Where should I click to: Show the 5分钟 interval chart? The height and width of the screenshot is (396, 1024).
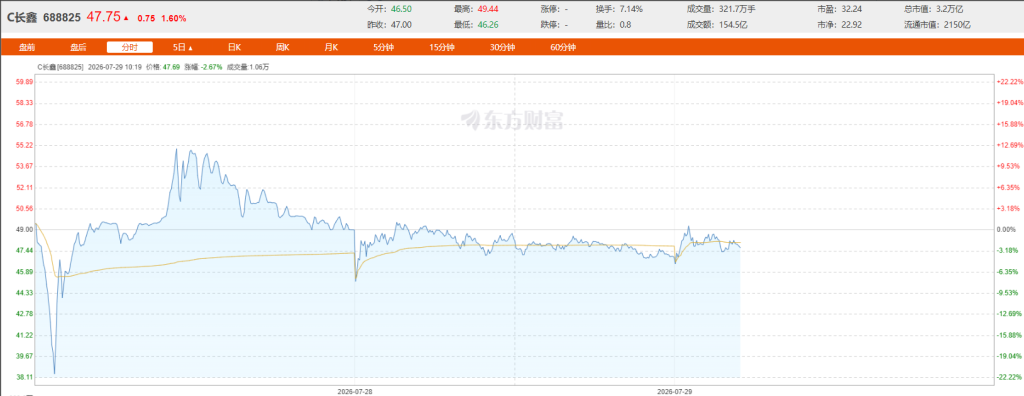pyautogui.click(x=384, y=48)
